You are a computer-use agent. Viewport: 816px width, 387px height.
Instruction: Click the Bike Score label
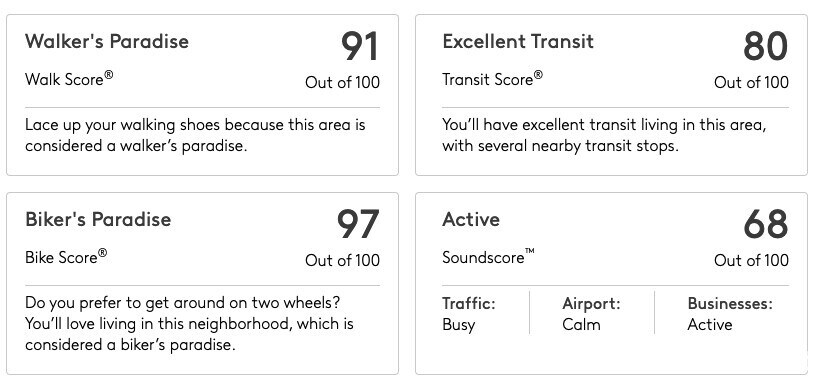pos(66,257)
